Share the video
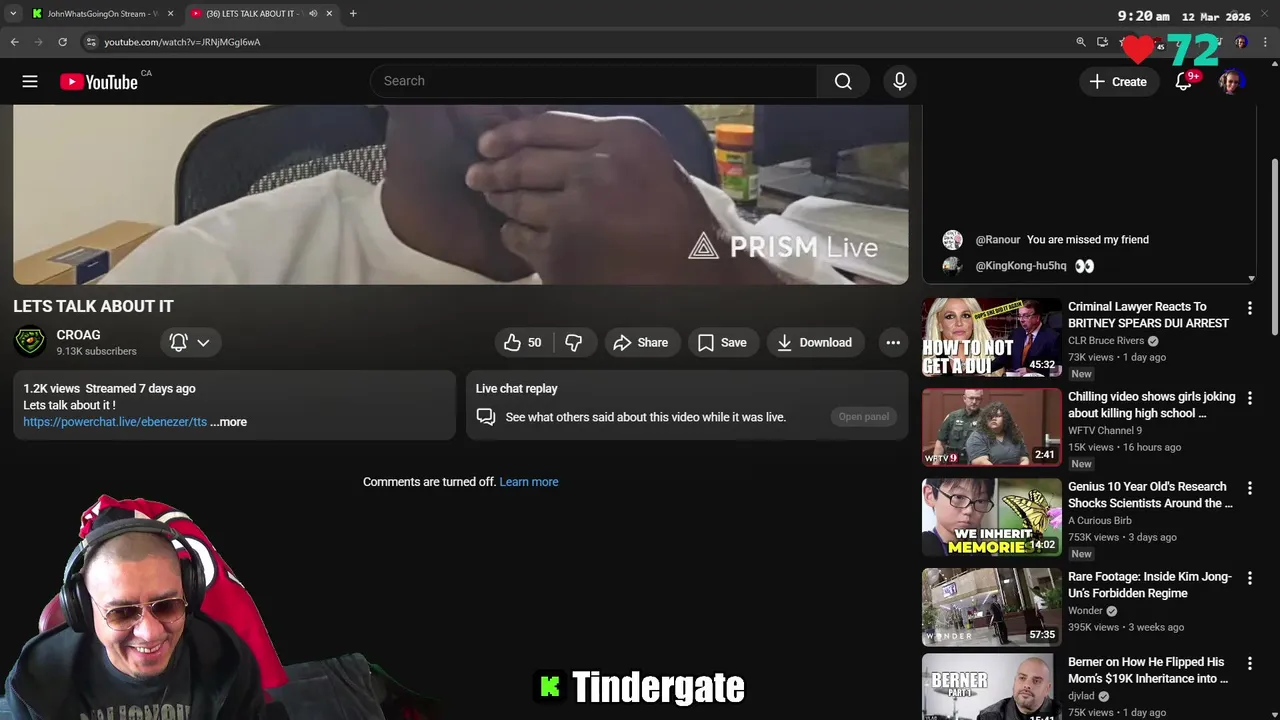This screenshot has height=720, width=1280. click(640, 342)
